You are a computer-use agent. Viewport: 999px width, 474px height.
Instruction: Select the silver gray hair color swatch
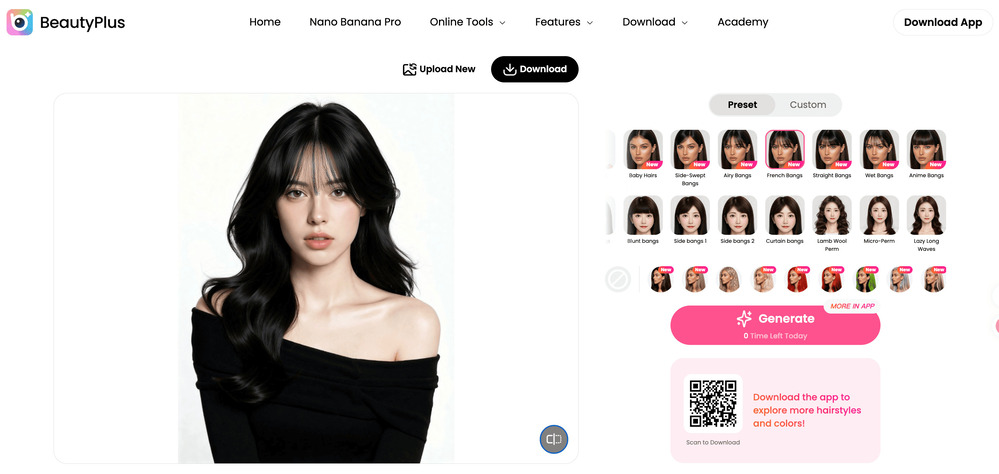[900, 279]
